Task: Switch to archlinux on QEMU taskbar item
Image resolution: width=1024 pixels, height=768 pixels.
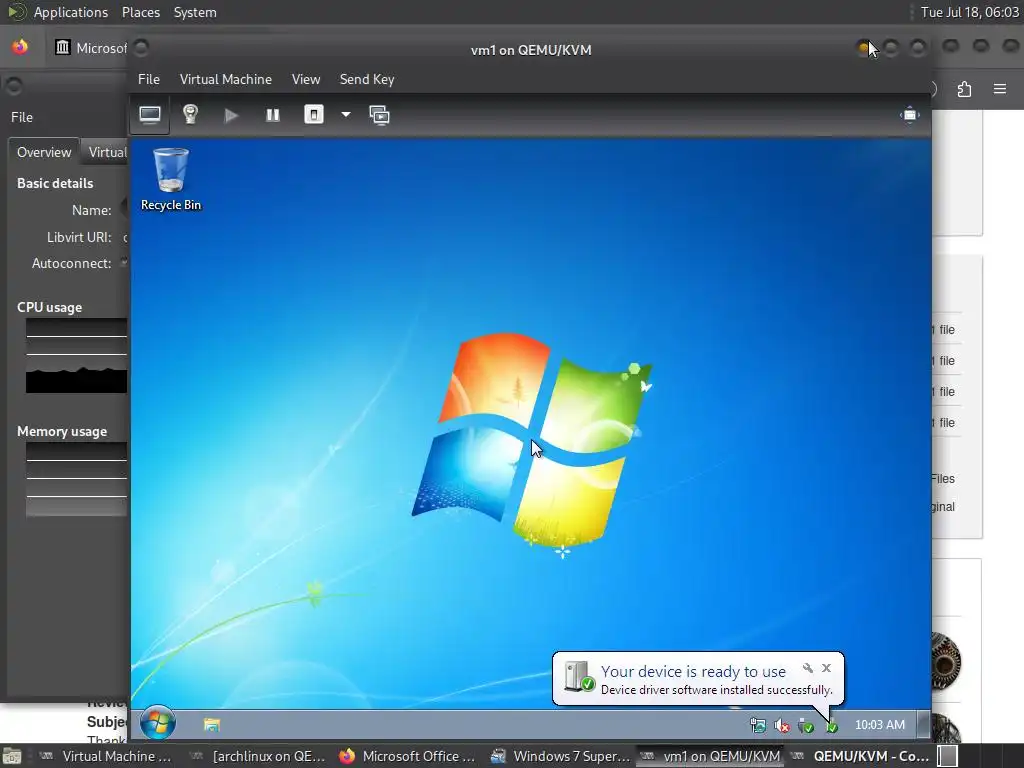Action: pyautogui.click(x=257, y=756)
